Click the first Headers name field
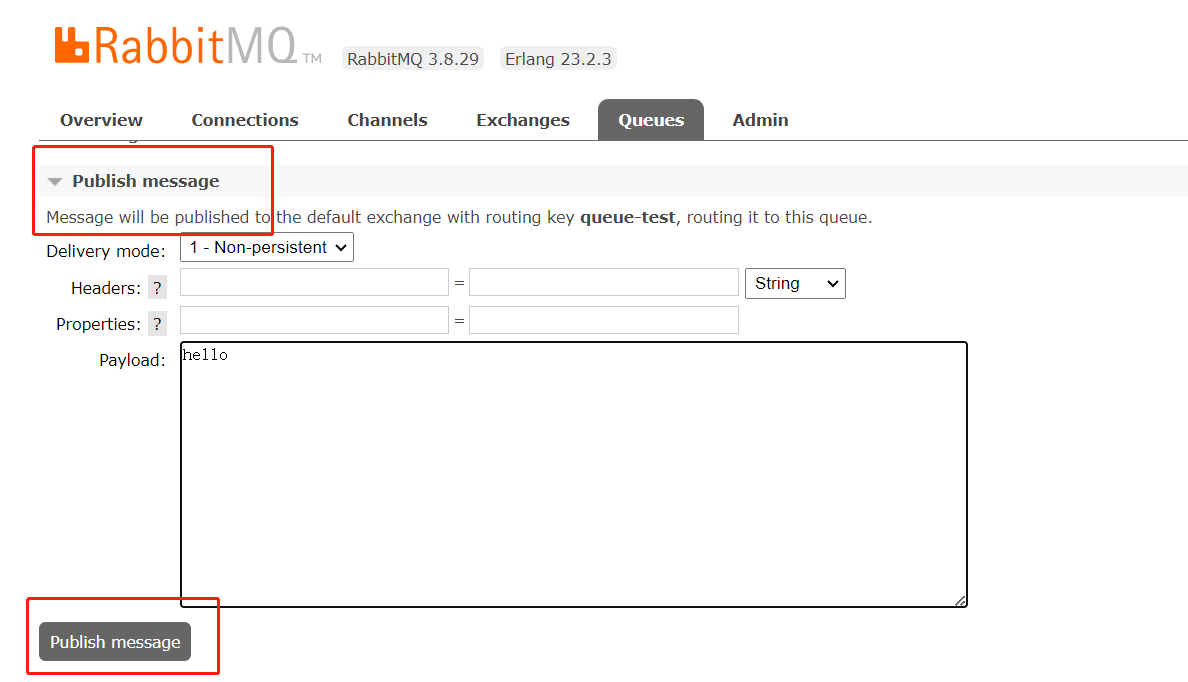Image resolution: width=1188 pixels, height=682 pixels. click(x=313, y=282)
